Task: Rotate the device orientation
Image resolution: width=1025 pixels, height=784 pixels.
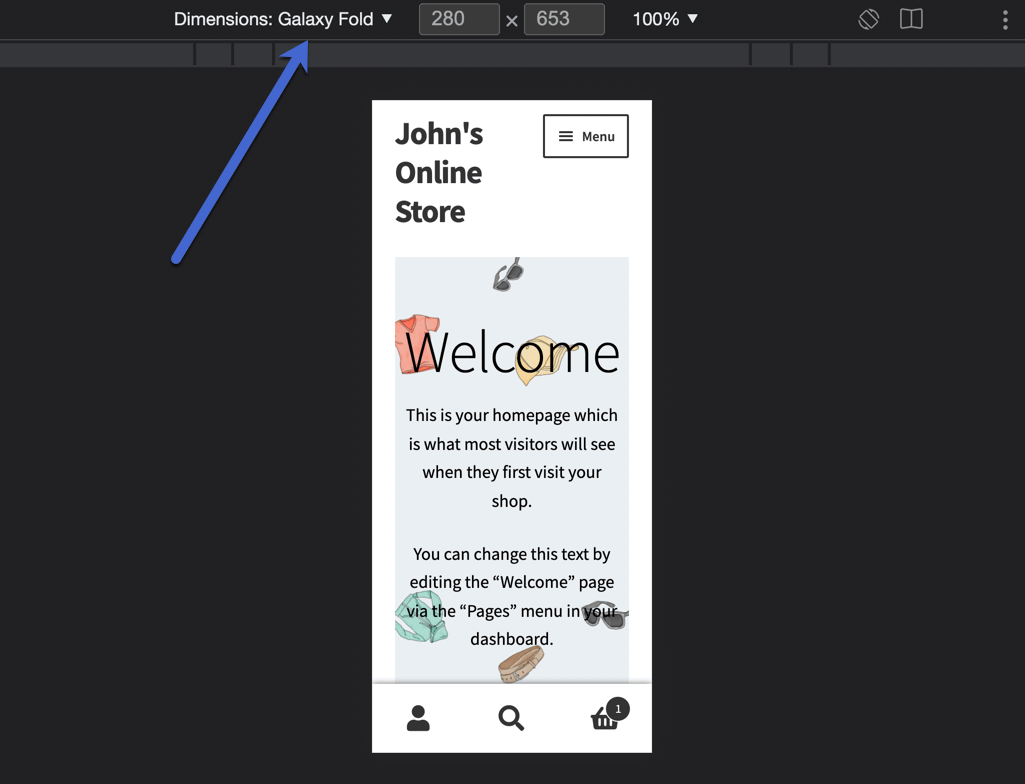Action: [868, 19]
